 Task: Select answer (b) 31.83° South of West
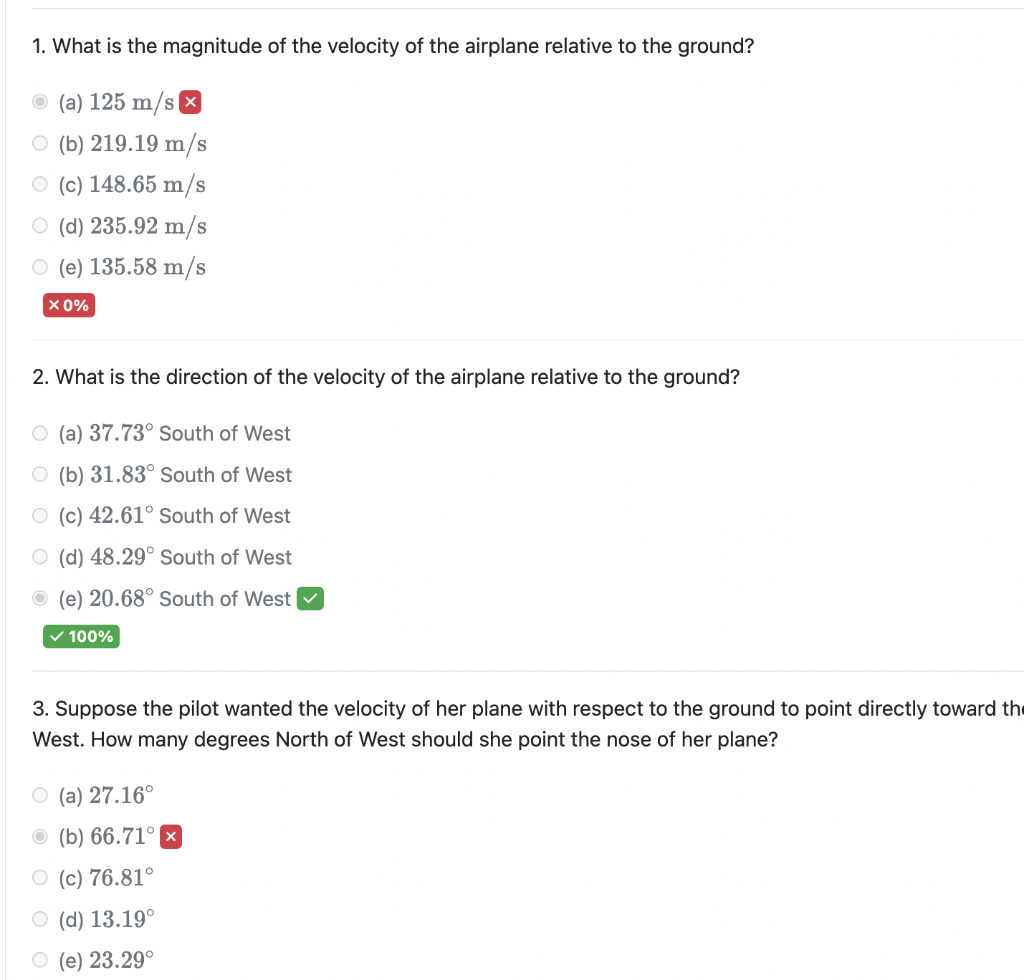click(40, 473)
